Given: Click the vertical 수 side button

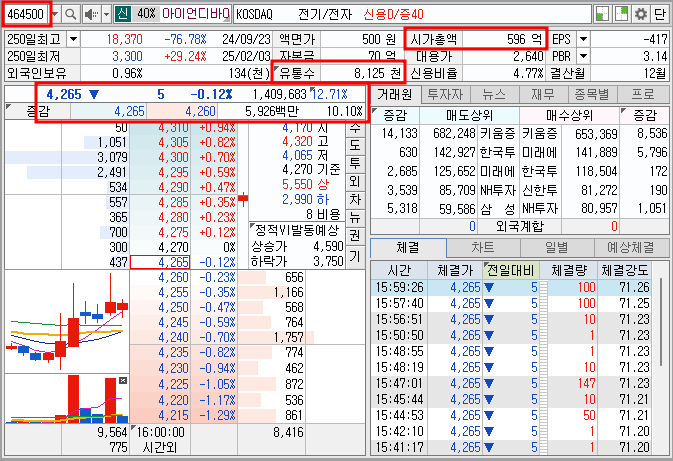Looking at the screenshot, I should (x=355, y=128).
